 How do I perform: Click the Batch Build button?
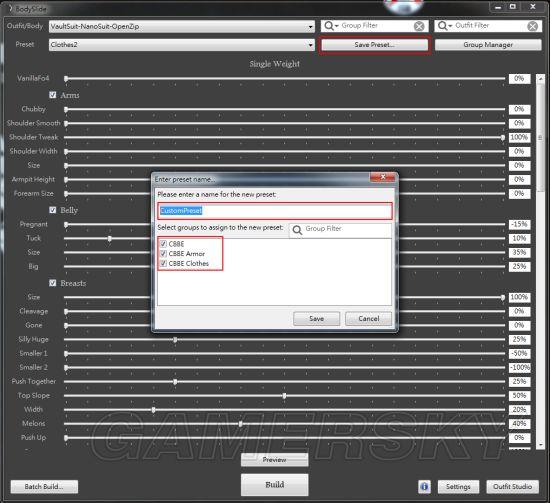pyautogui.click(x=44, y=487)
